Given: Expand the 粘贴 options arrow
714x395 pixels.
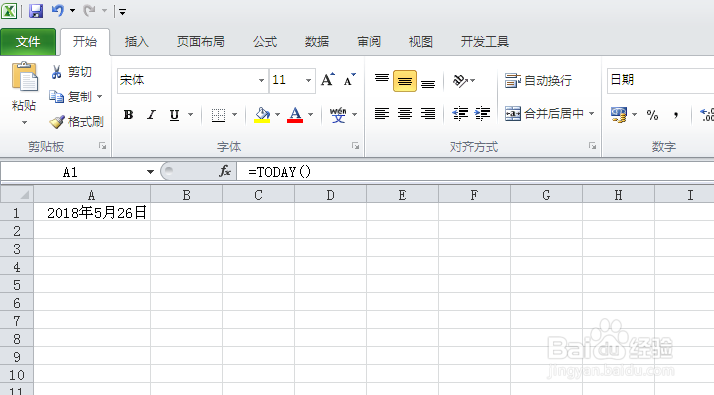Looking at the screenshot, I should tap(25, 123).
